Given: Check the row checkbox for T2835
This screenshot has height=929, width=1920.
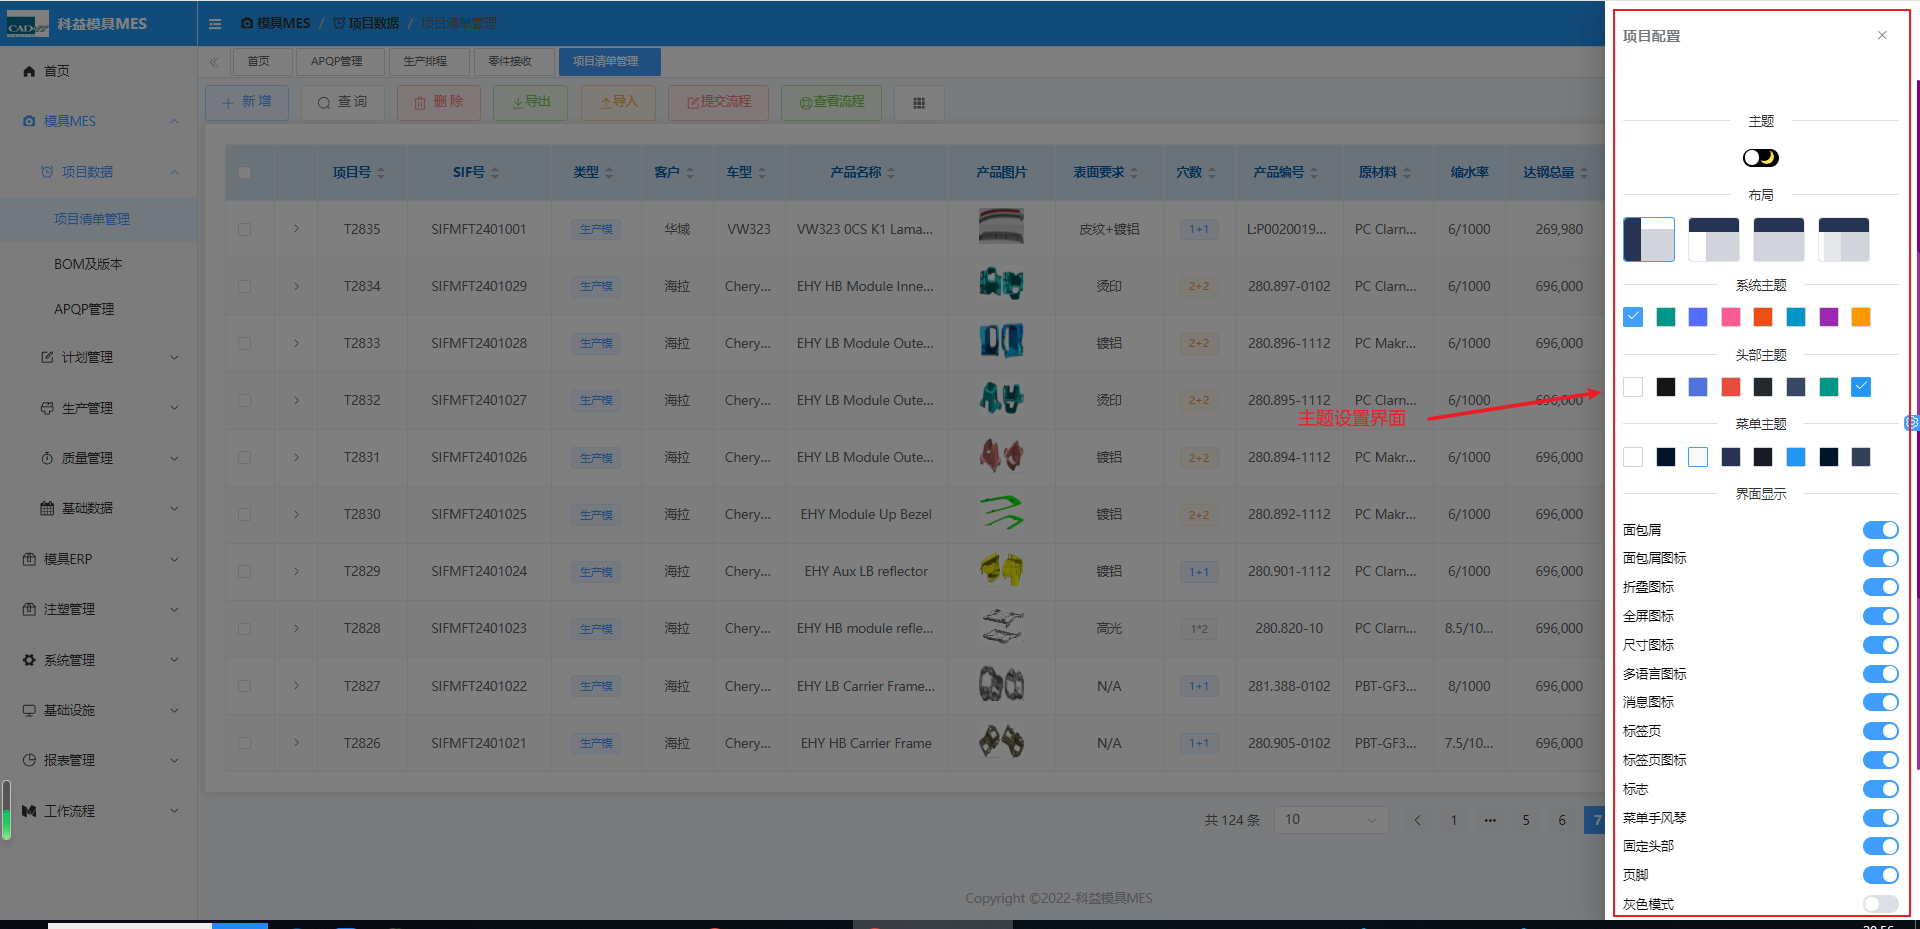Looking at the screenshot, I should coord(244,229).
